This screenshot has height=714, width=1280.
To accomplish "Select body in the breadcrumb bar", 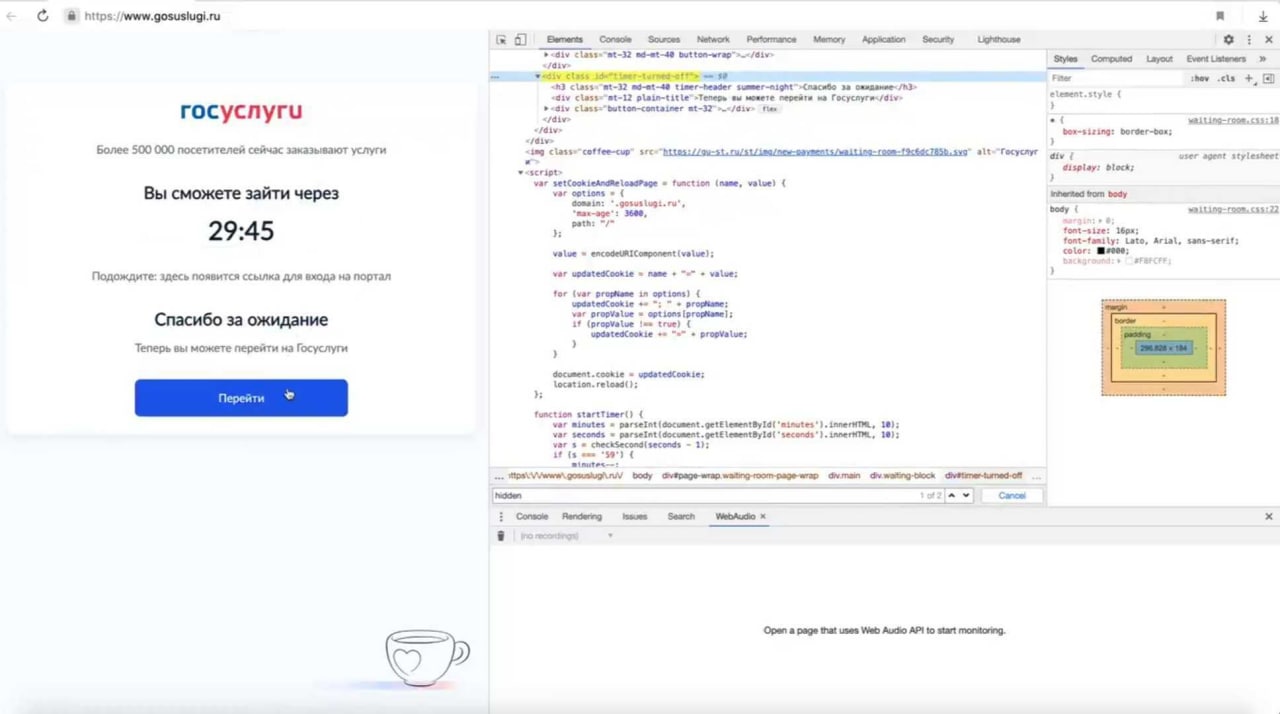I will click(x=642, y=476).
